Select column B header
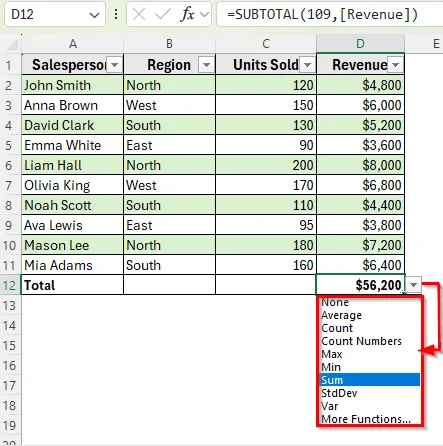The width and height of the screenshot is (443, 446). tap(169, 44)
